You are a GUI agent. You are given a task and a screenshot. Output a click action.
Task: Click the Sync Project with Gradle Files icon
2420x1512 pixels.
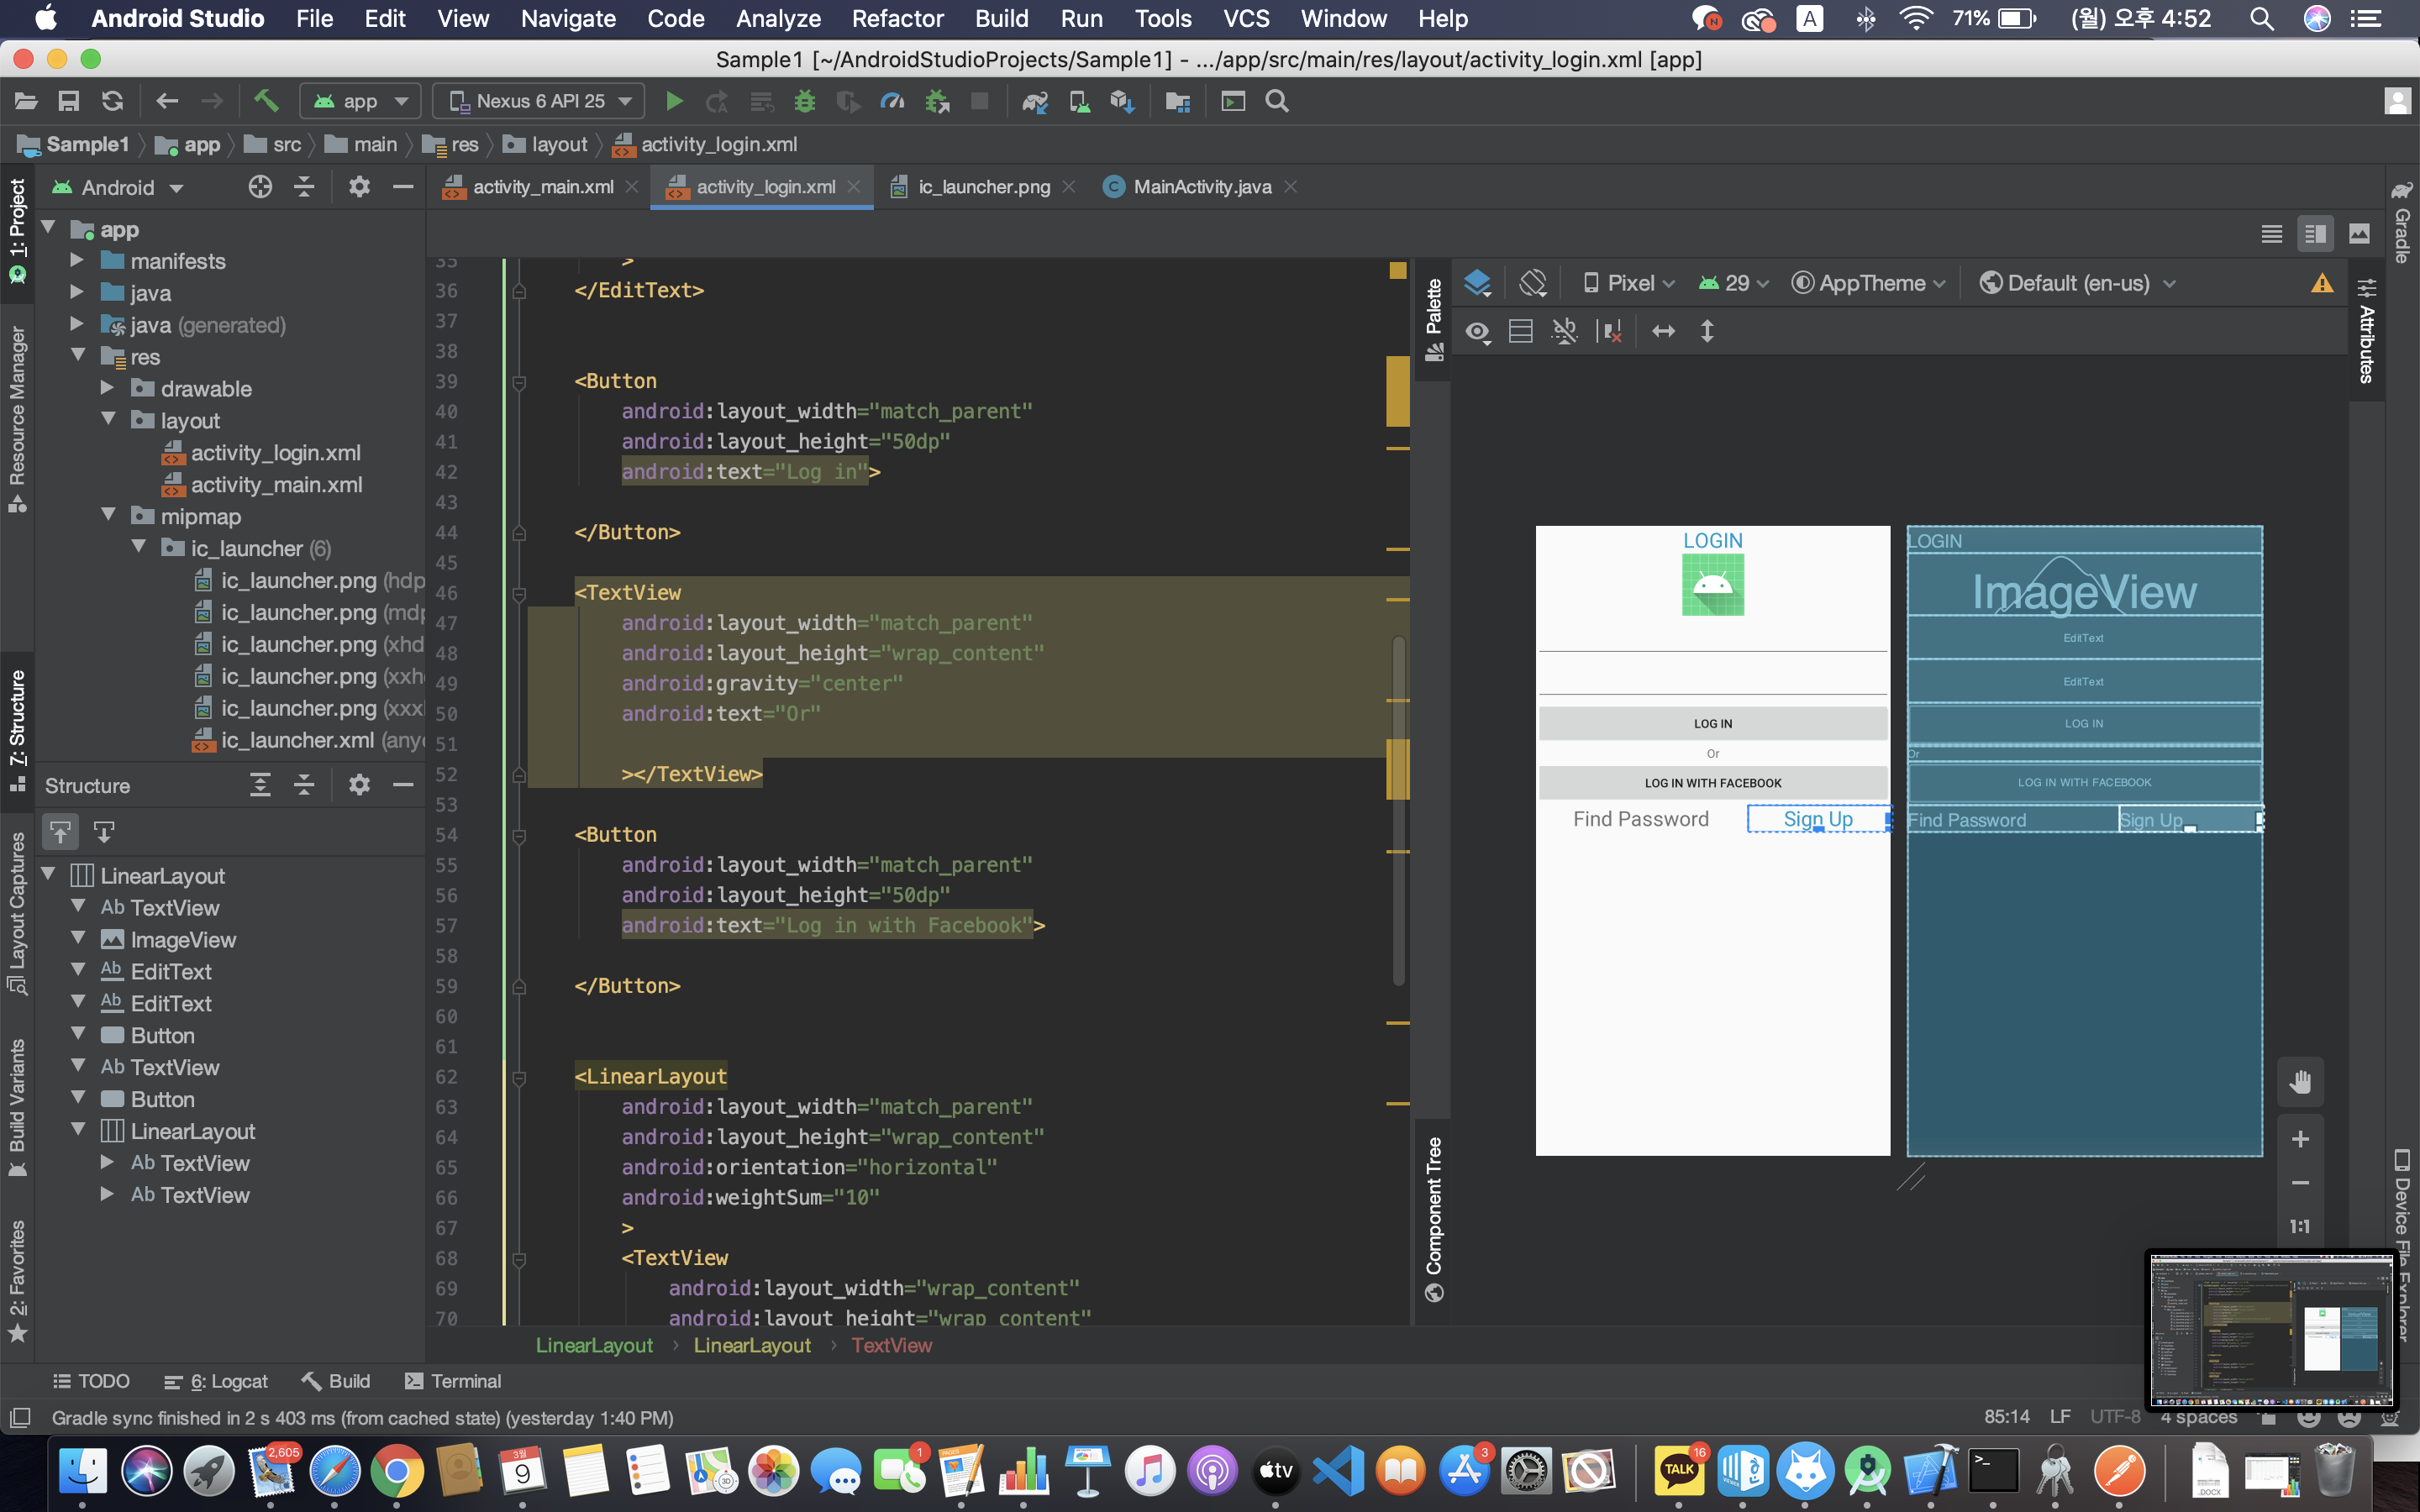click(1035, 101)
